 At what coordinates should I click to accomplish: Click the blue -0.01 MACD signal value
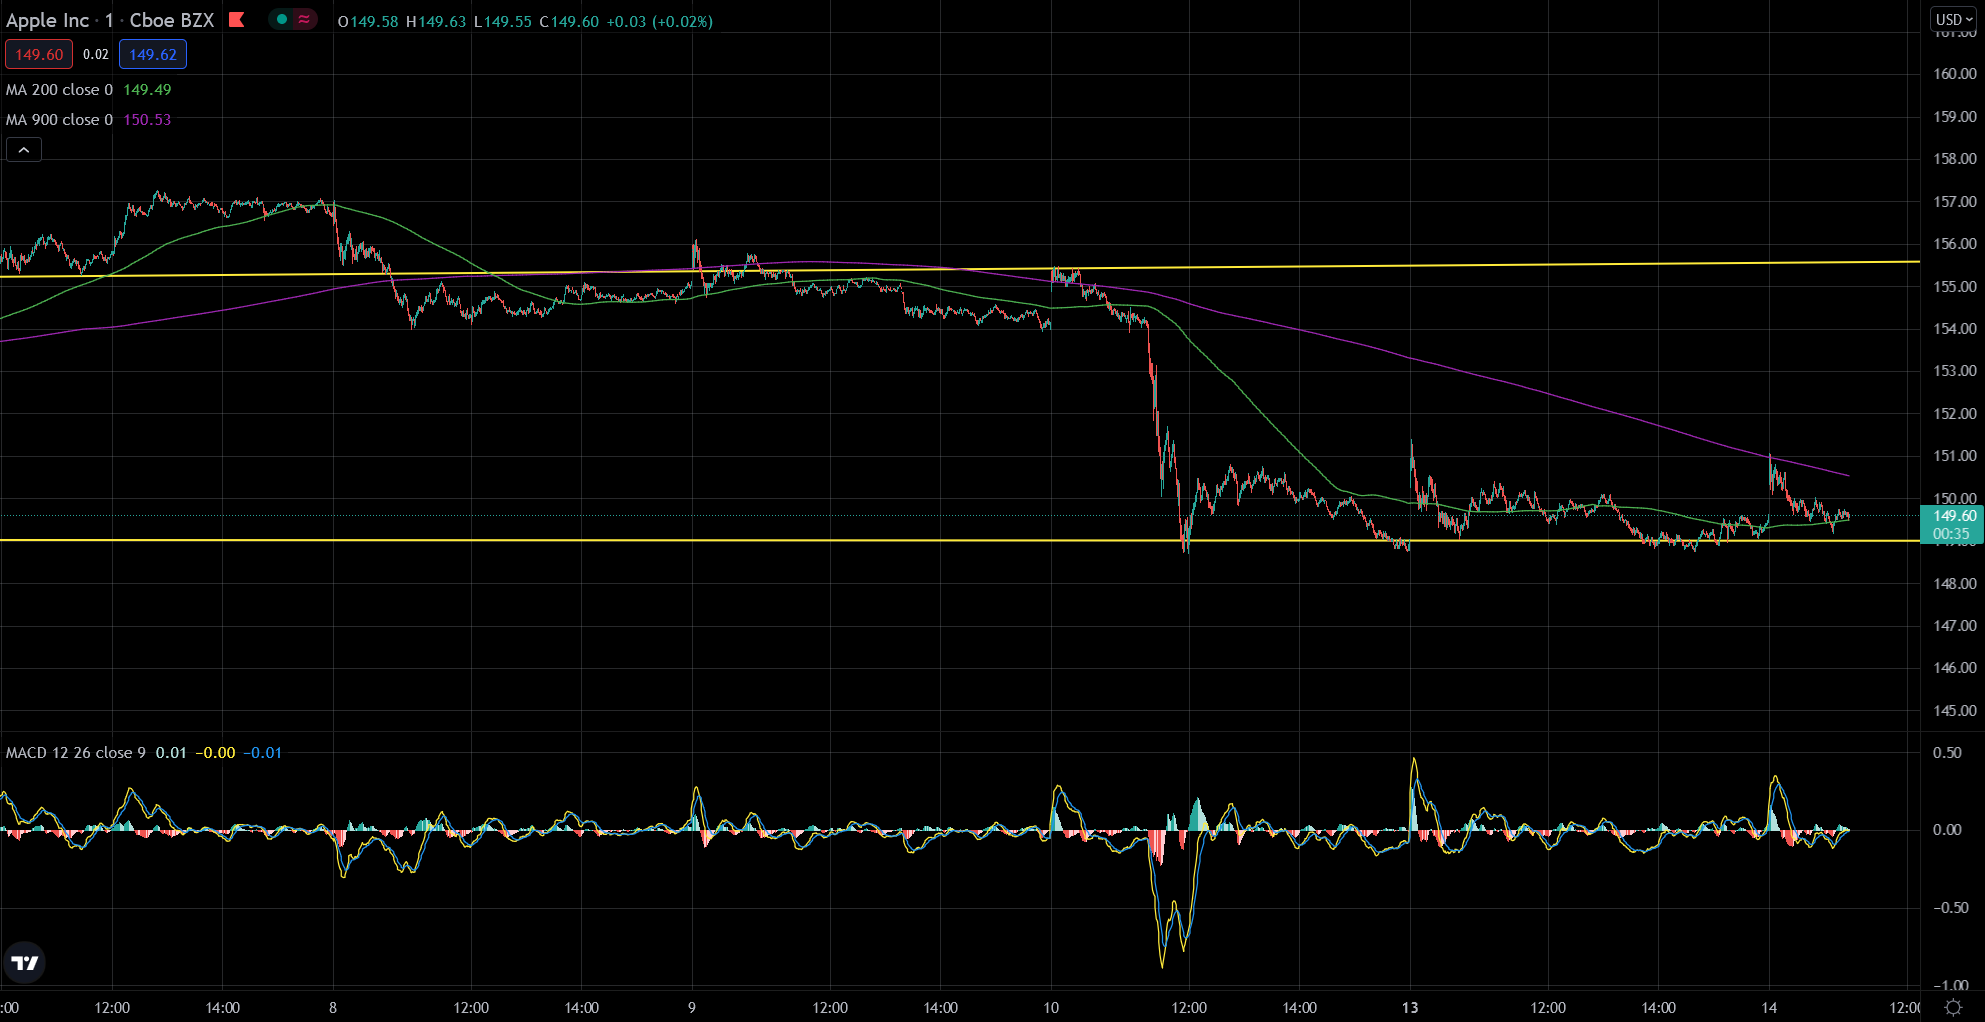263,753
